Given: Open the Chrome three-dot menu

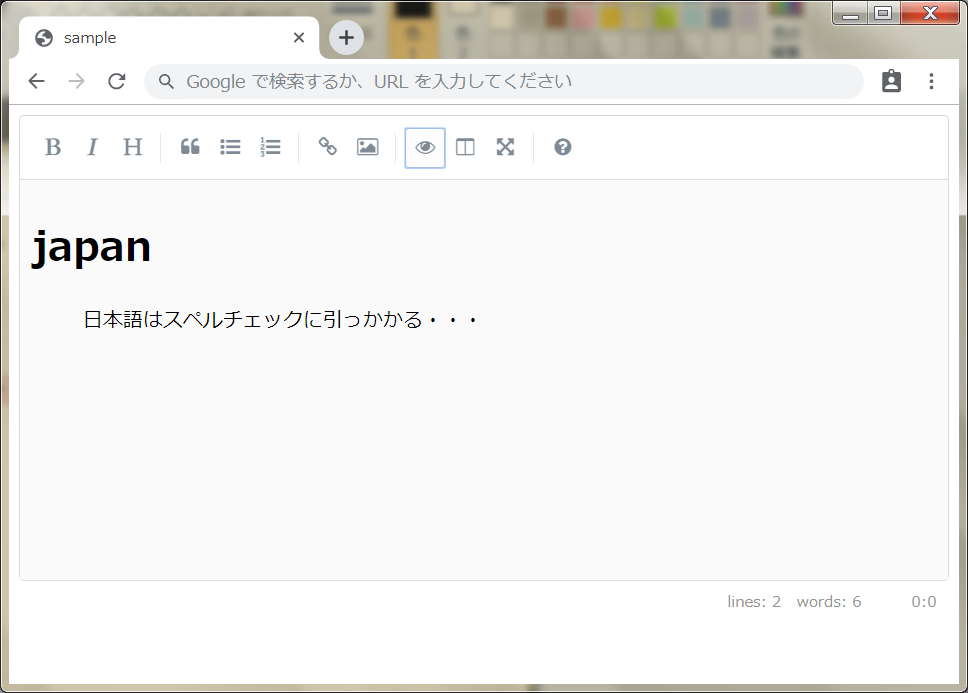Looking at the screenshot, I should point(931,81).
